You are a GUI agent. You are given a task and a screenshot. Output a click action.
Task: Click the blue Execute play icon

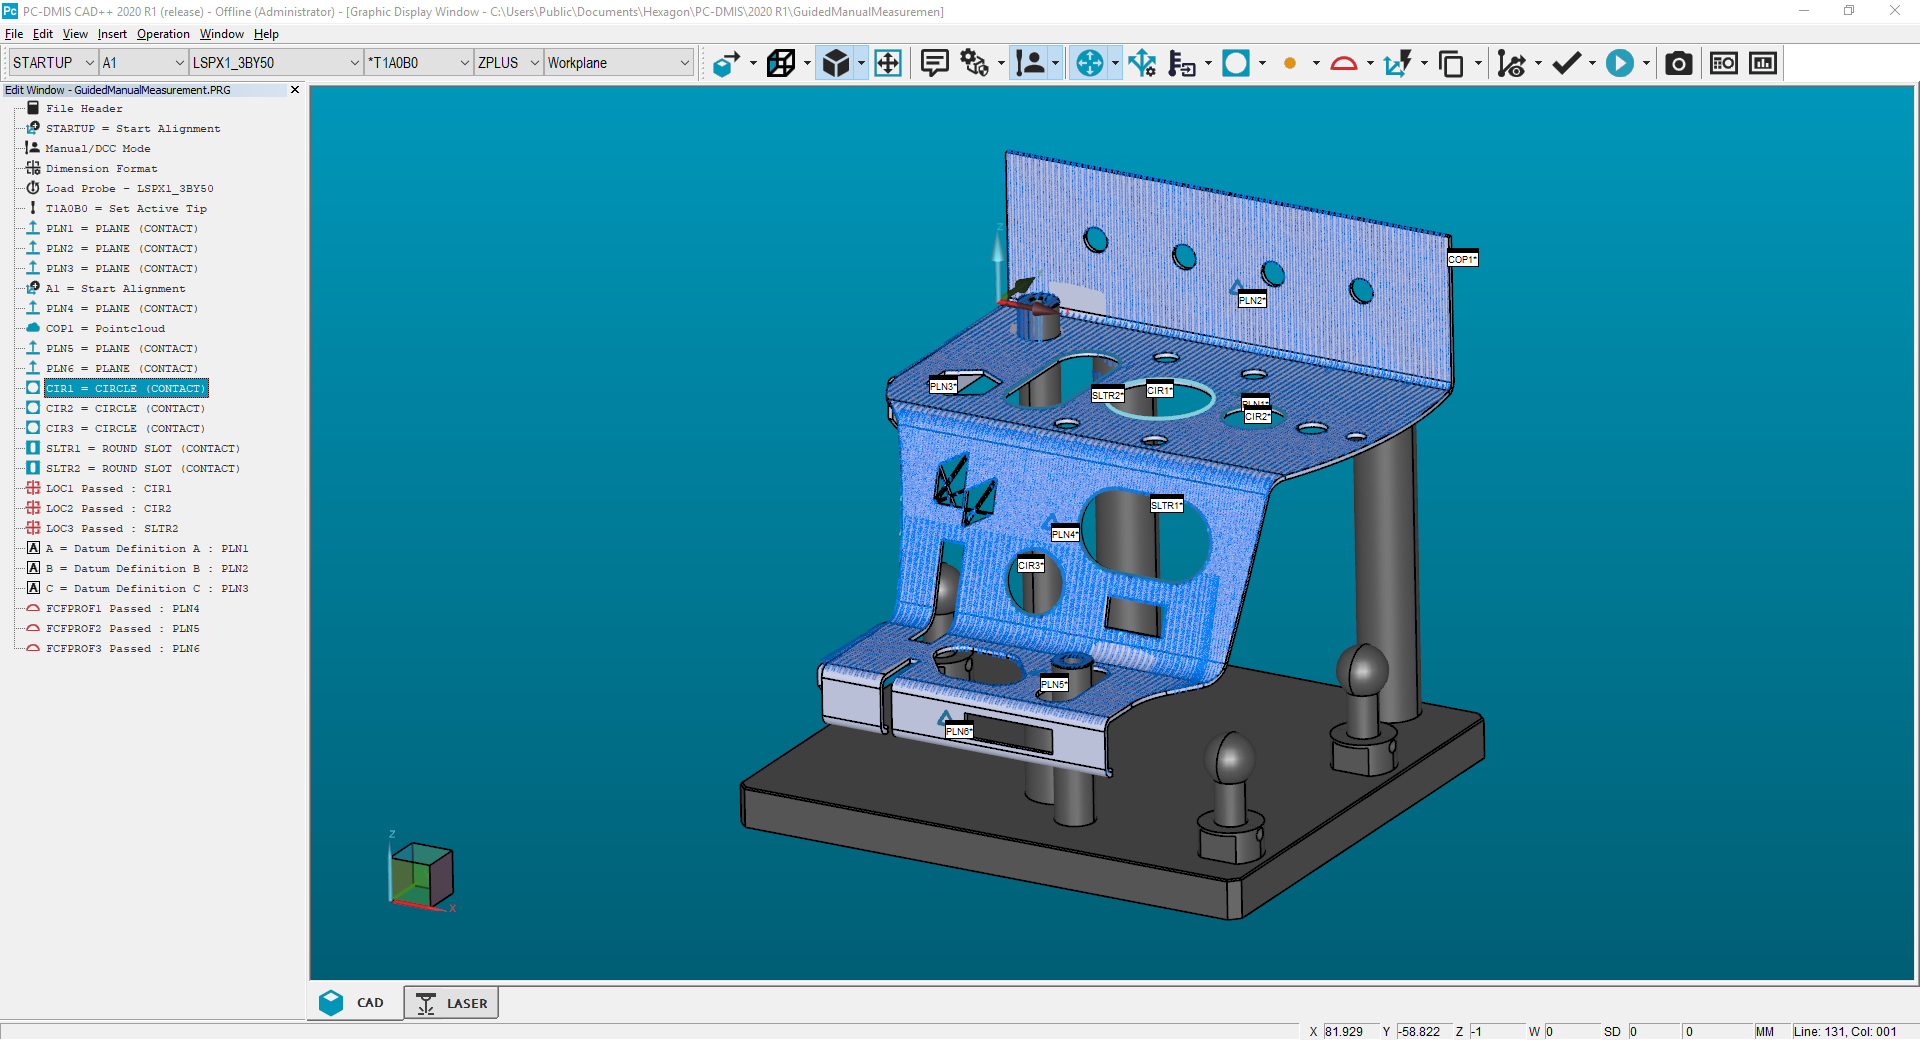1620,62
